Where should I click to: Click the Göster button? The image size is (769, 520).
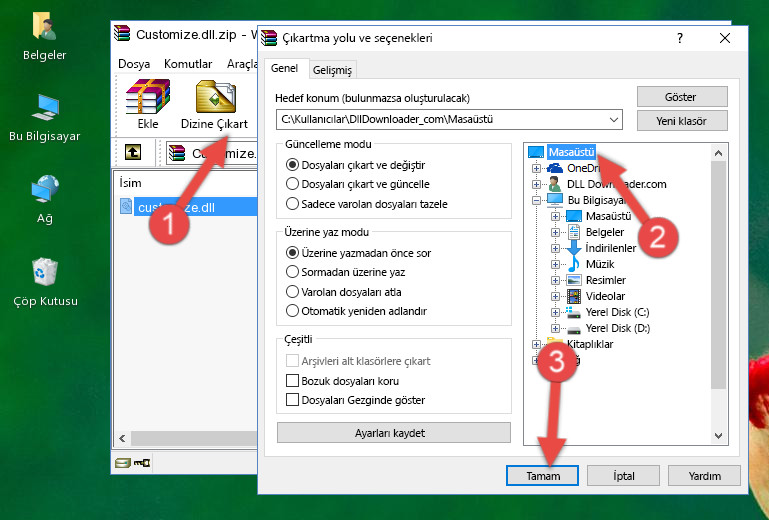682,97
